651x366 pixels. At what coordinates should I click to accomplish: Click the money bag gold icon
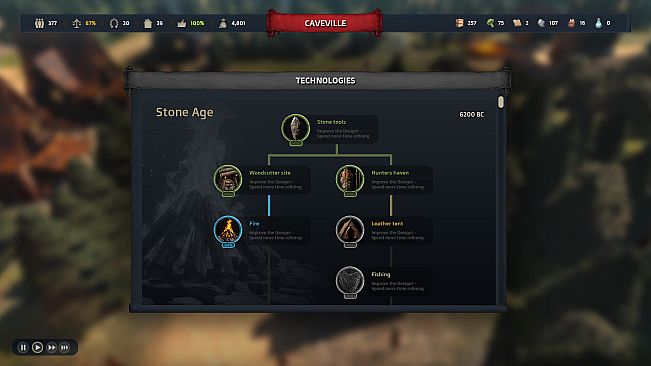click(x=223, y=23)
